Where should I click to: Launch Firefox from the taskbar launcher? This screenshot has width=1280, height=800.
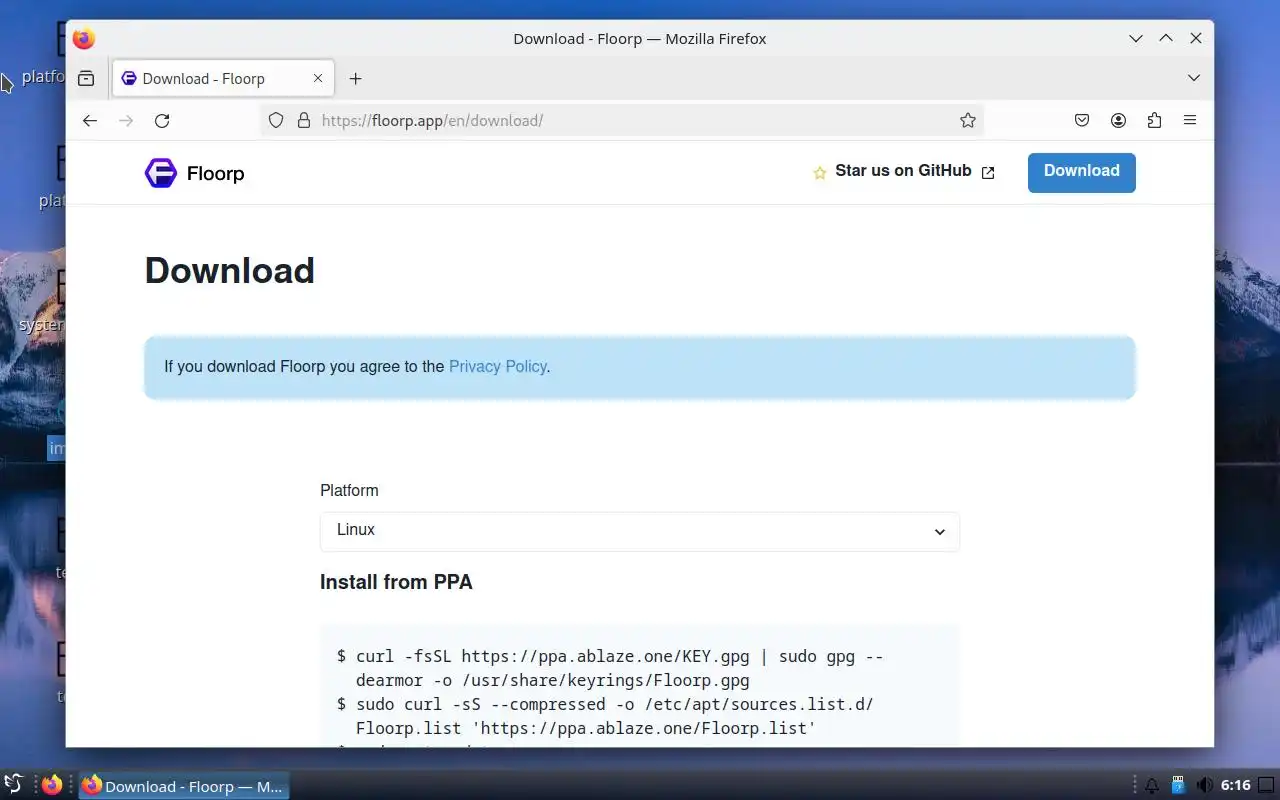point(52,785)
